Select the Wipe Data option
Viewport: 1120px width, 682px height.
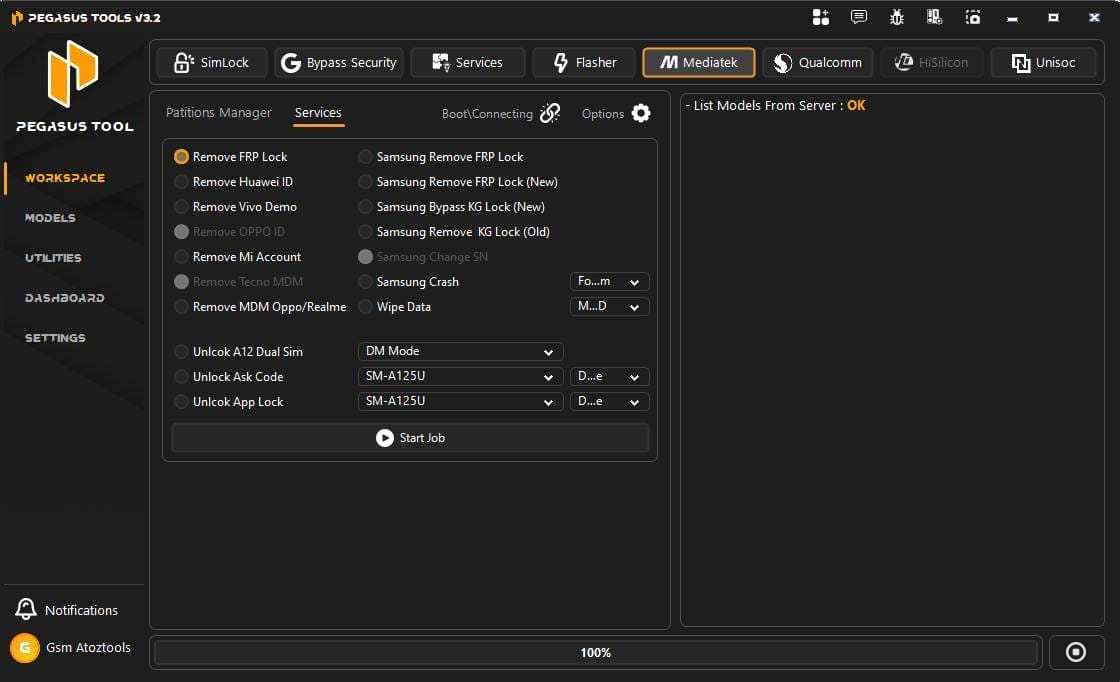coord(365,307)
